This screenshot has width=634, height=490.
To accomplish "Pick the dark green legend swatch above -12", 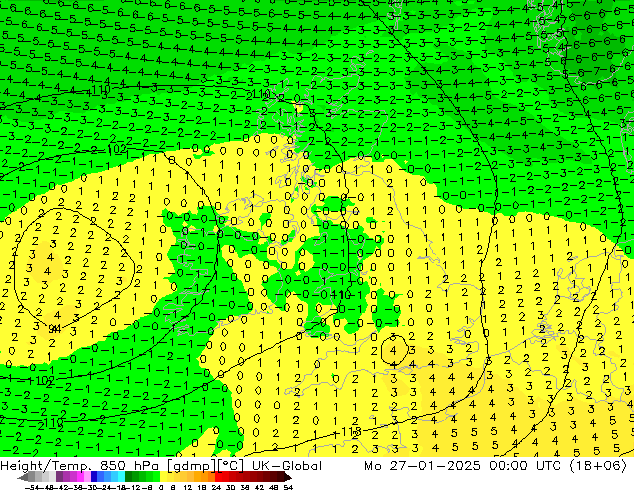I will pos(129,476).
